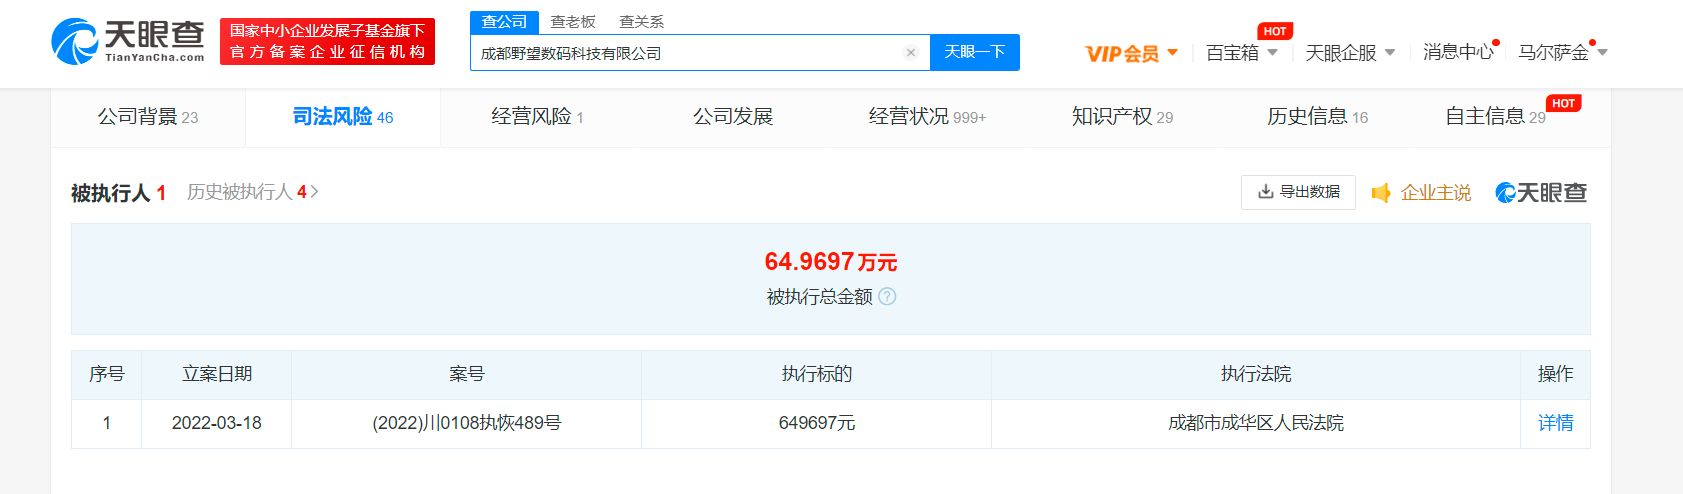Click the red 国家中小企业发展子基金 badge
This screenshot has height=494, width=1683.
coord(327,42)
